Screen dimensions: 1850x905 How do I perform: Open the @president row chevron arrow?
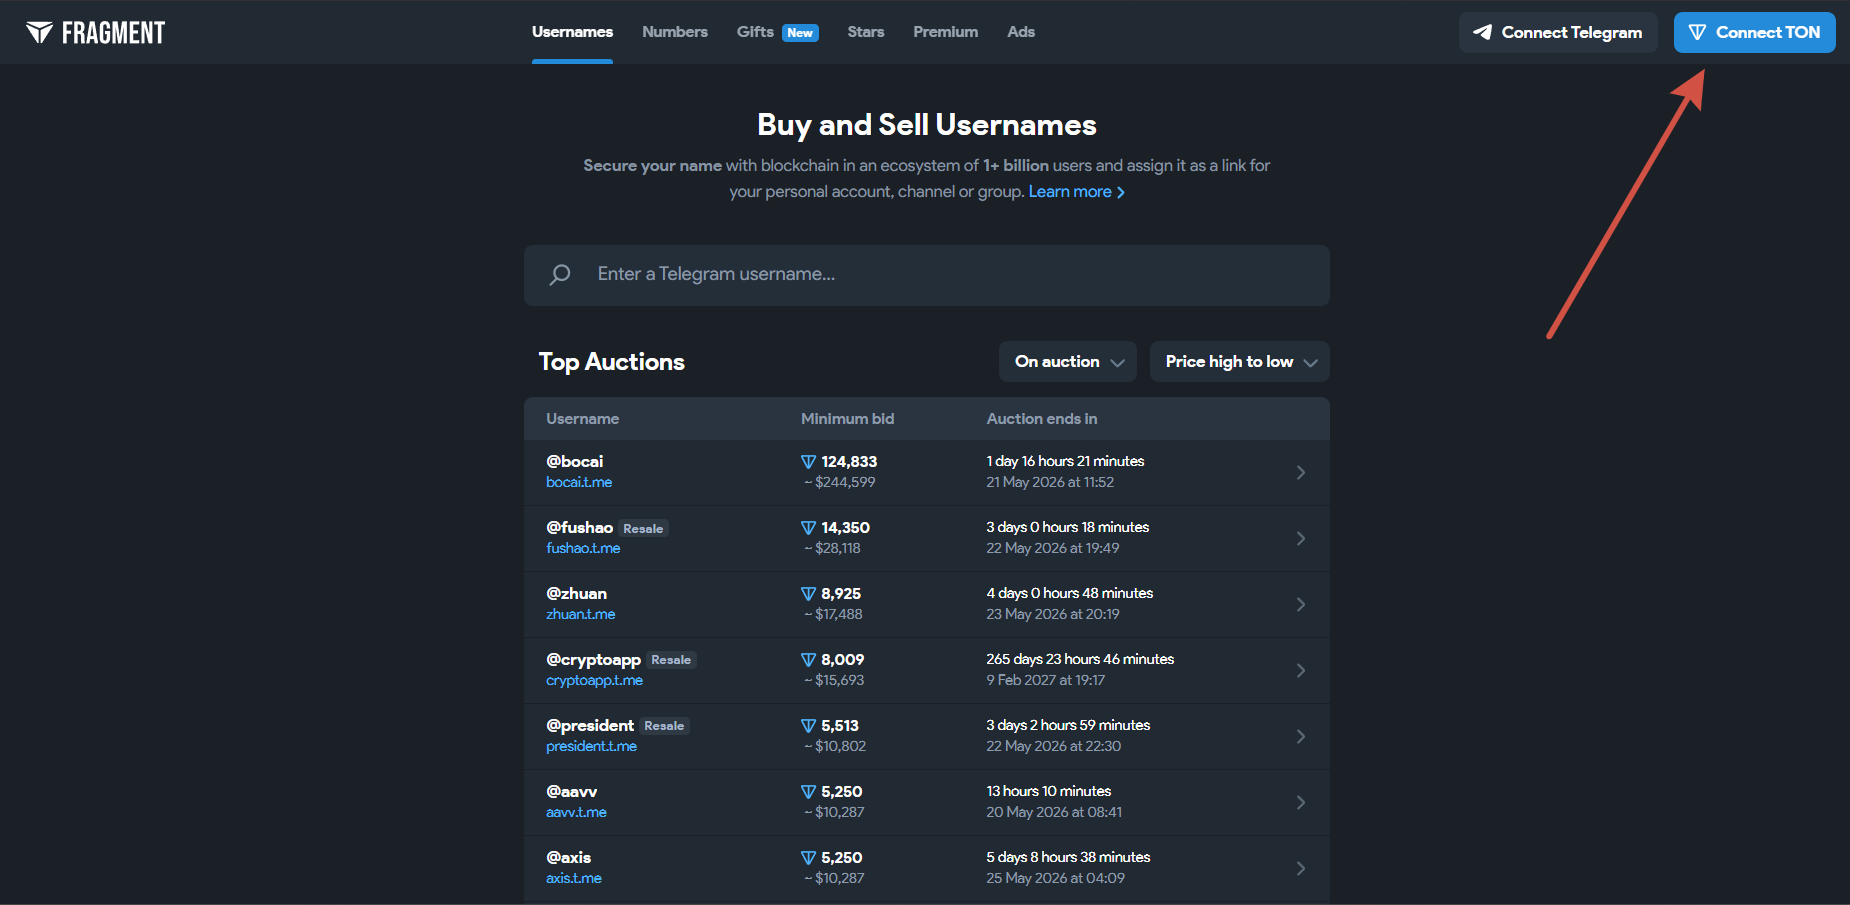tap(1301, 736)
